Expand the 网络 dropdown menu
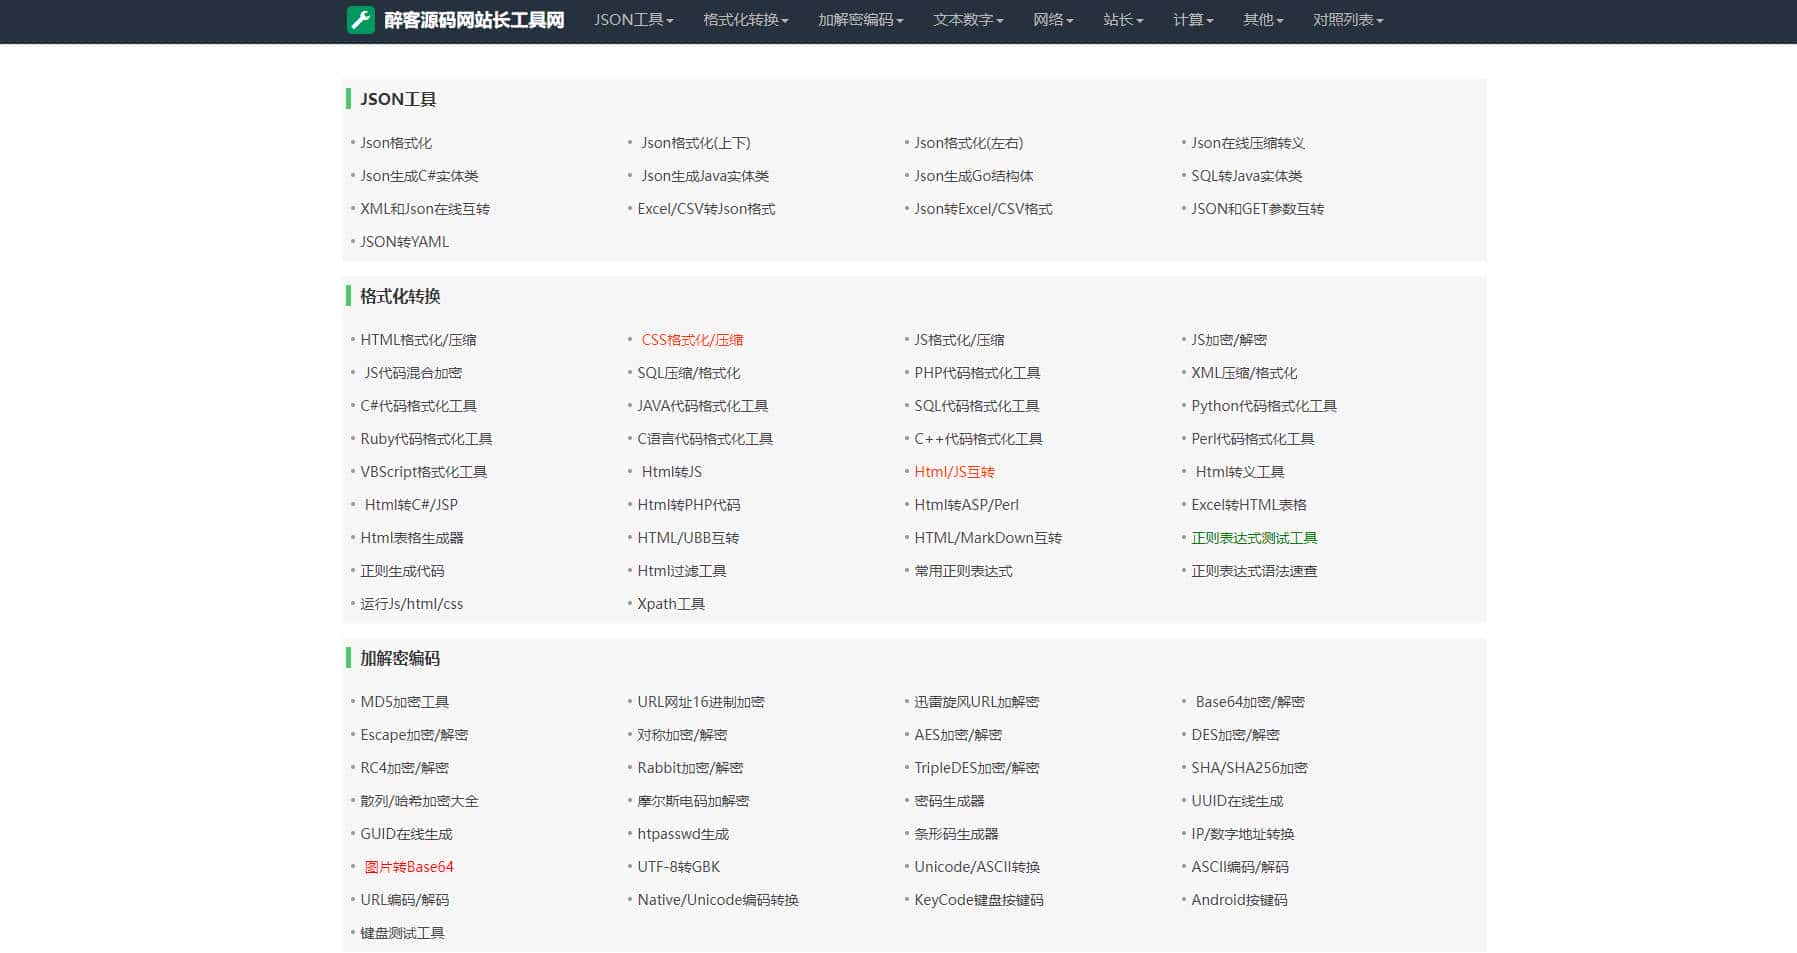This screenshot has height=953, width=1797. 1053,20
